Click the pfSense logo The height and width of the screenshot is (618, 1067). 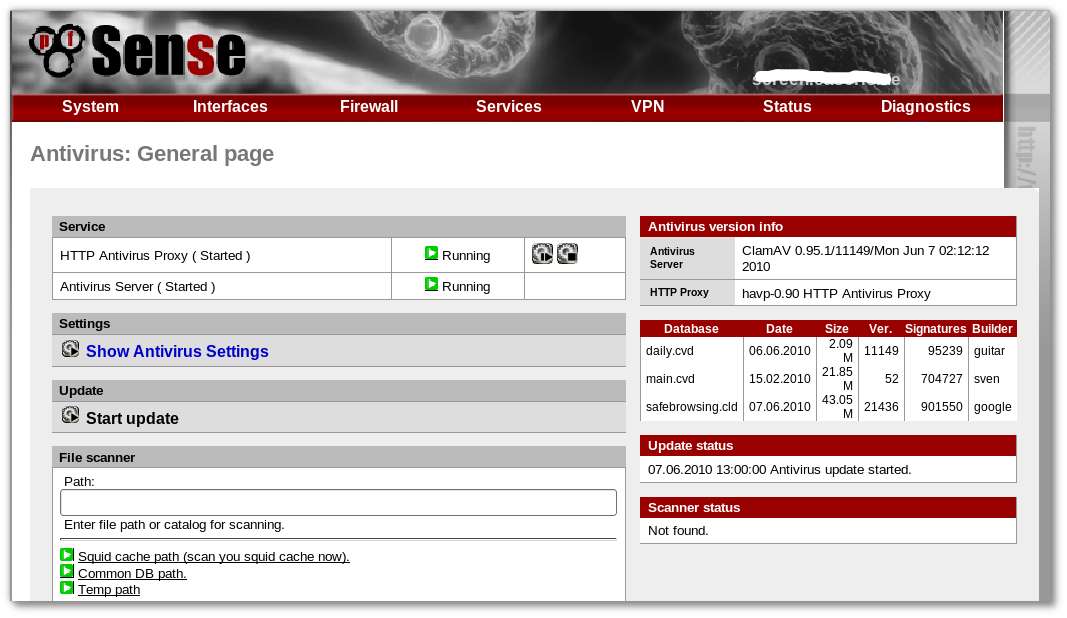[x=137, y=50]
